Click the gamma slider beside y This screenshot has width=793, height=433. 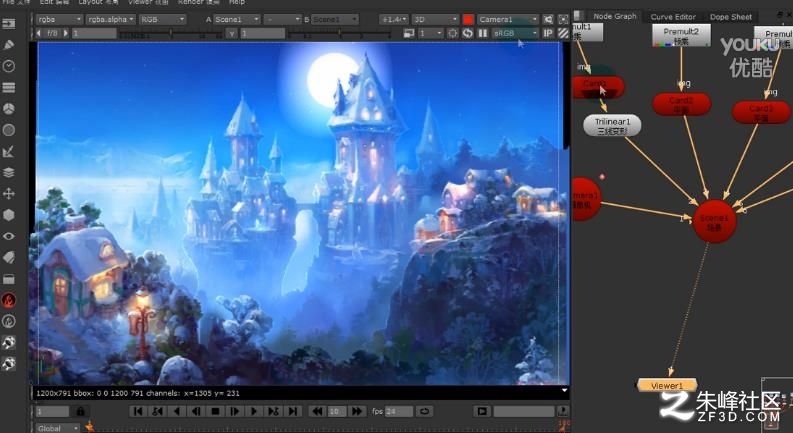pyautogui.click(x=339, y=33)
